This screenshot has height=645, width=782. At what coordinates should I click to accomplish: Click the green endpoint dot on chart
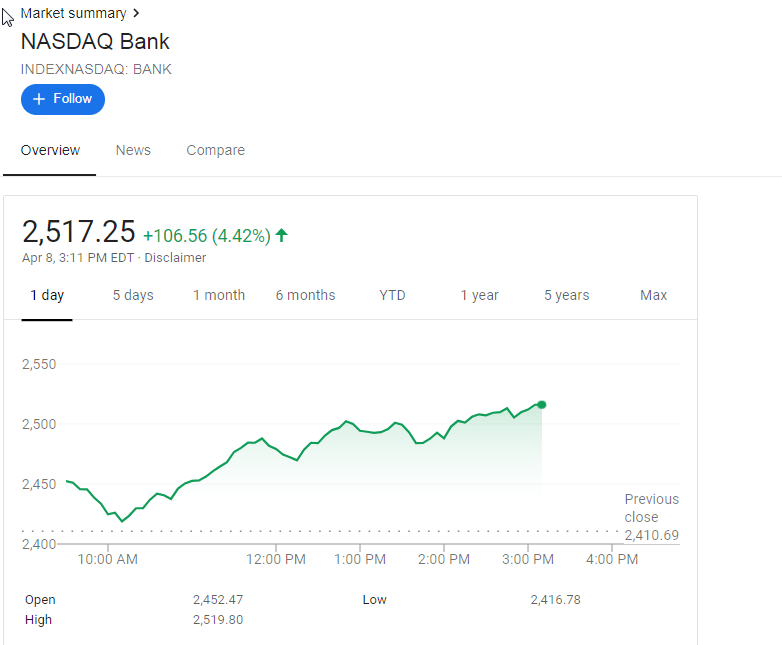[542, 404]
